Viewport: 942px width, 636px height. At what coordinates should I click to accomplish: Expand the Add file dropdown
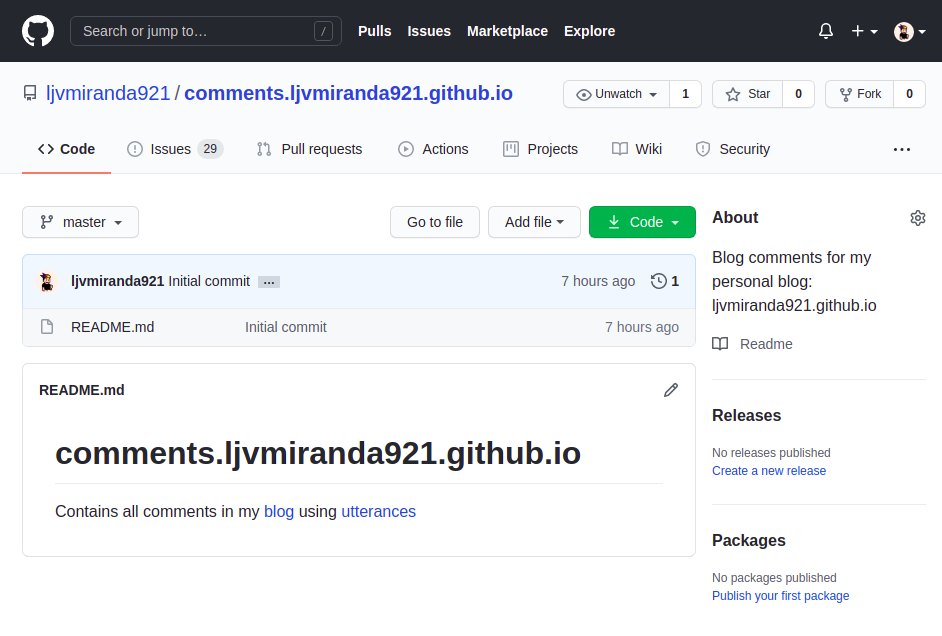click(534, 222)
